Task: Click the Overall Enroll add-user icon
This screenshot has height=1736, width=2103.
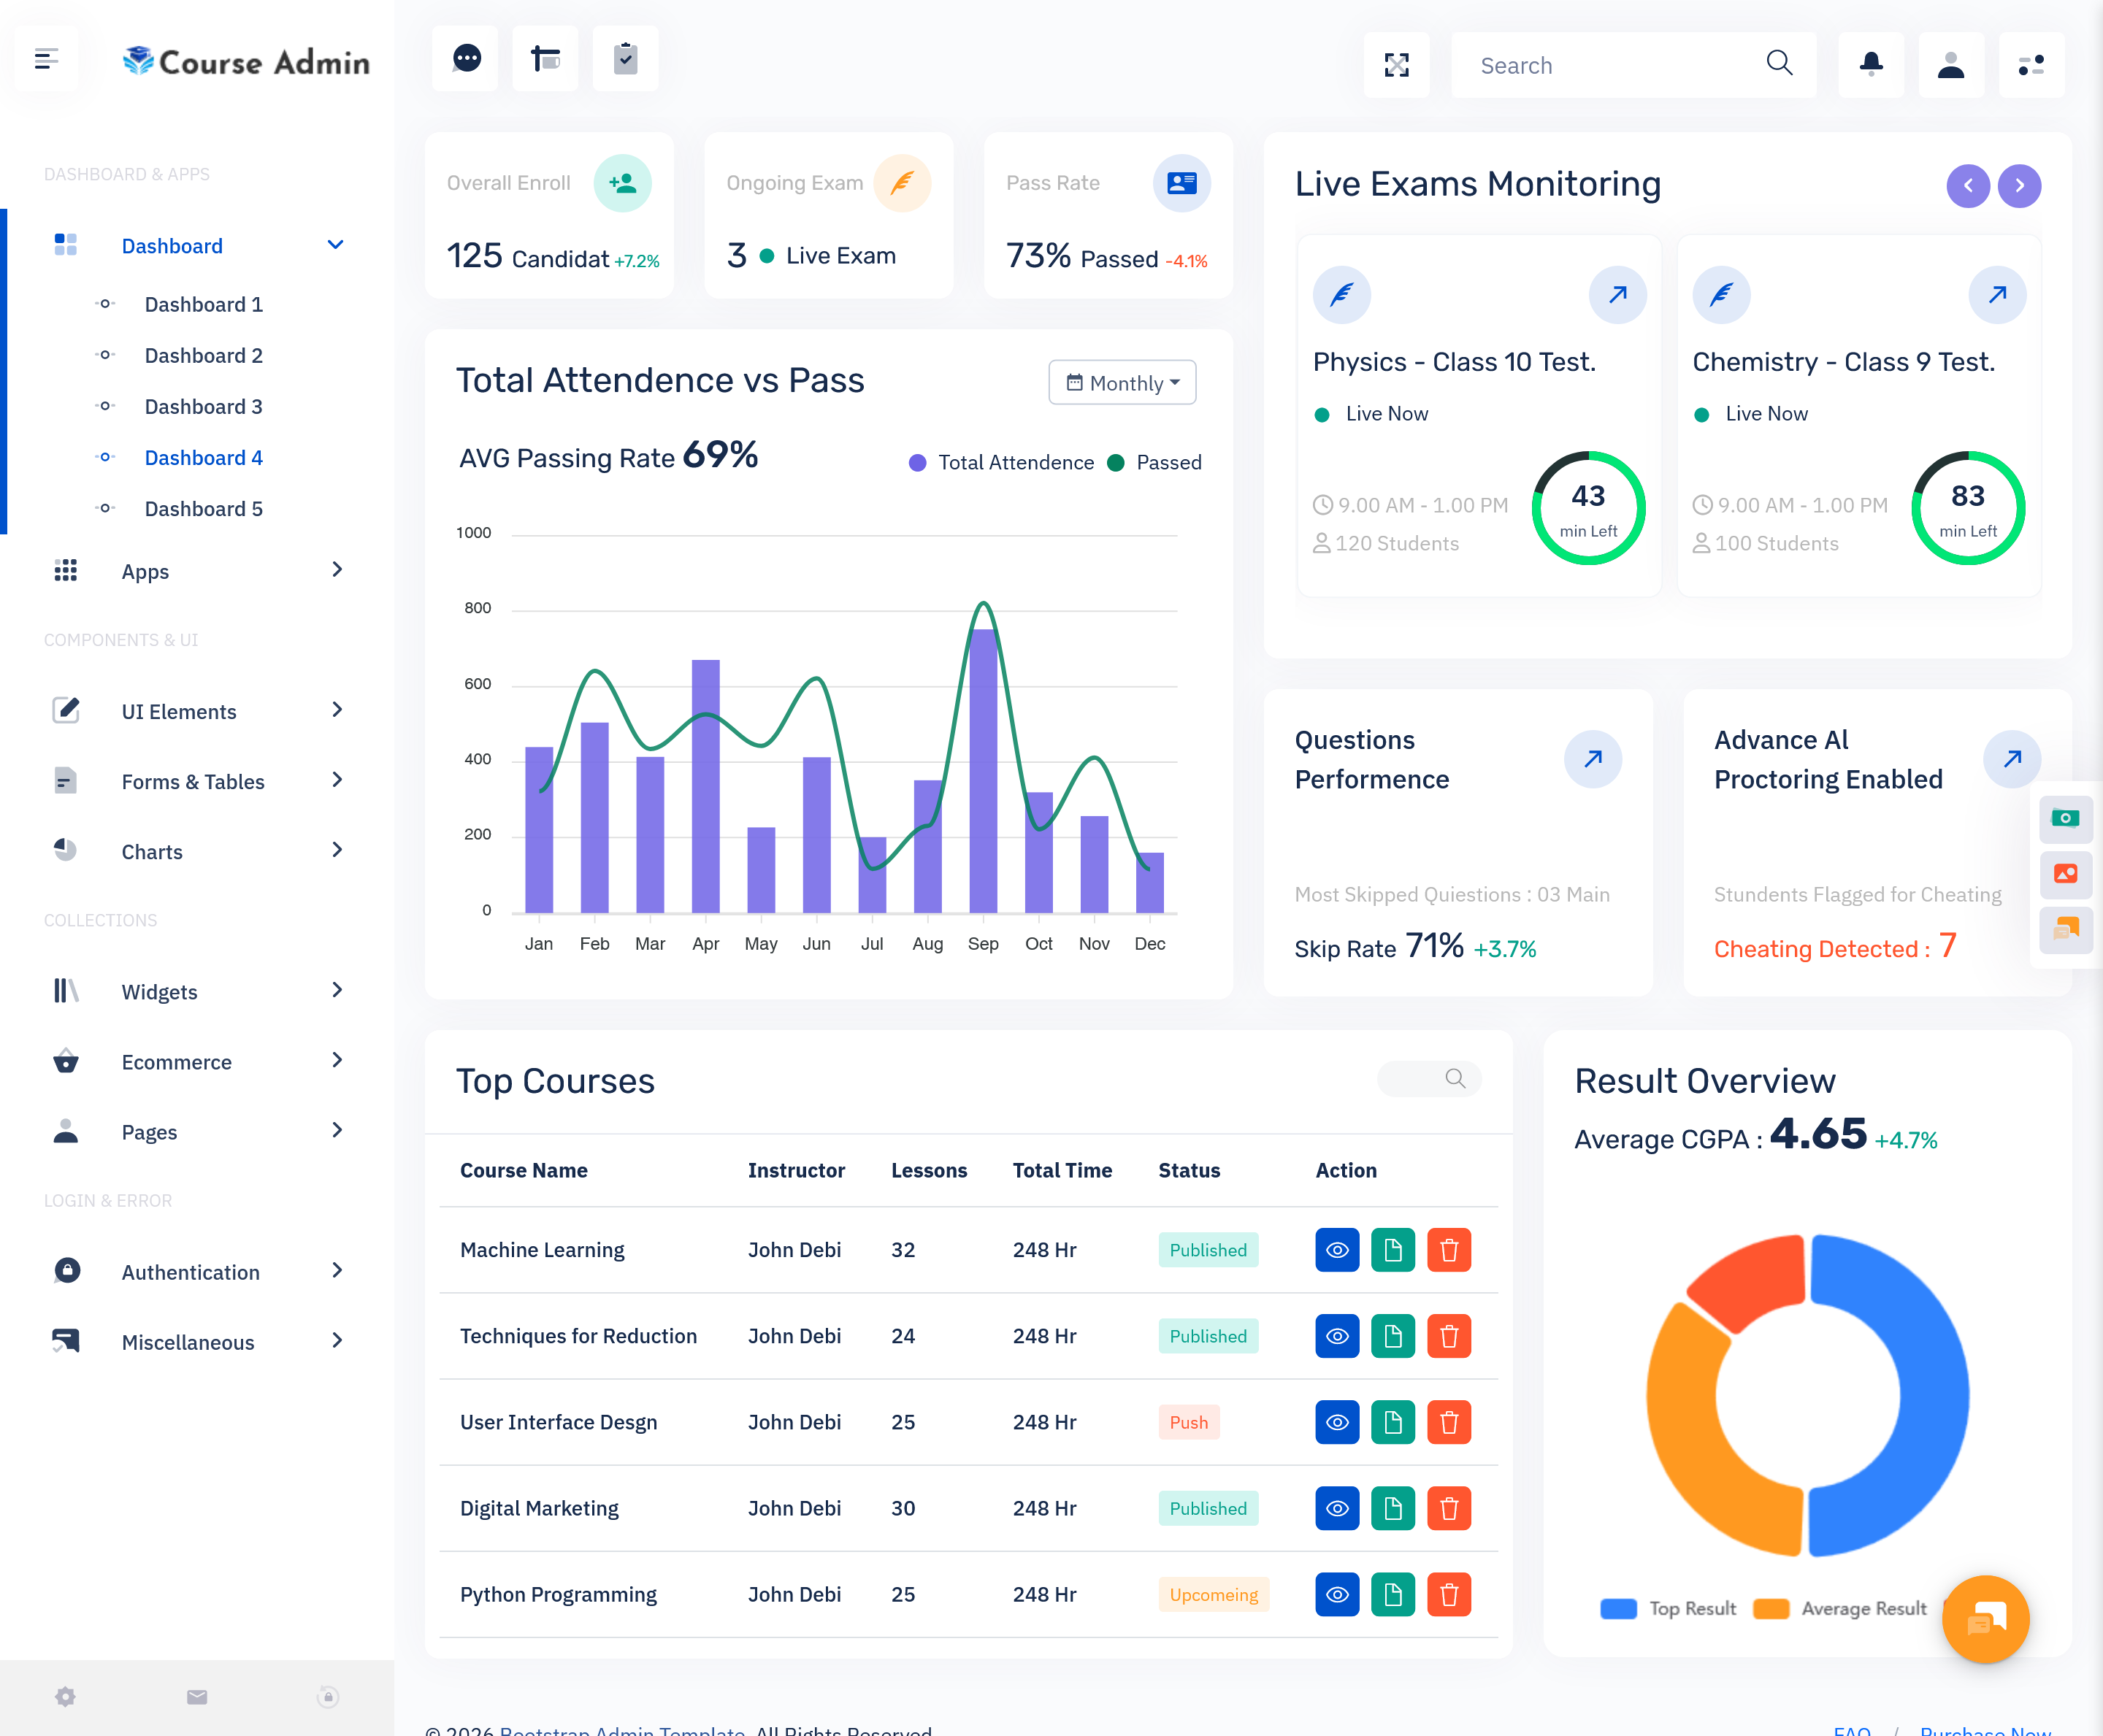Action: tap(622, 183)
